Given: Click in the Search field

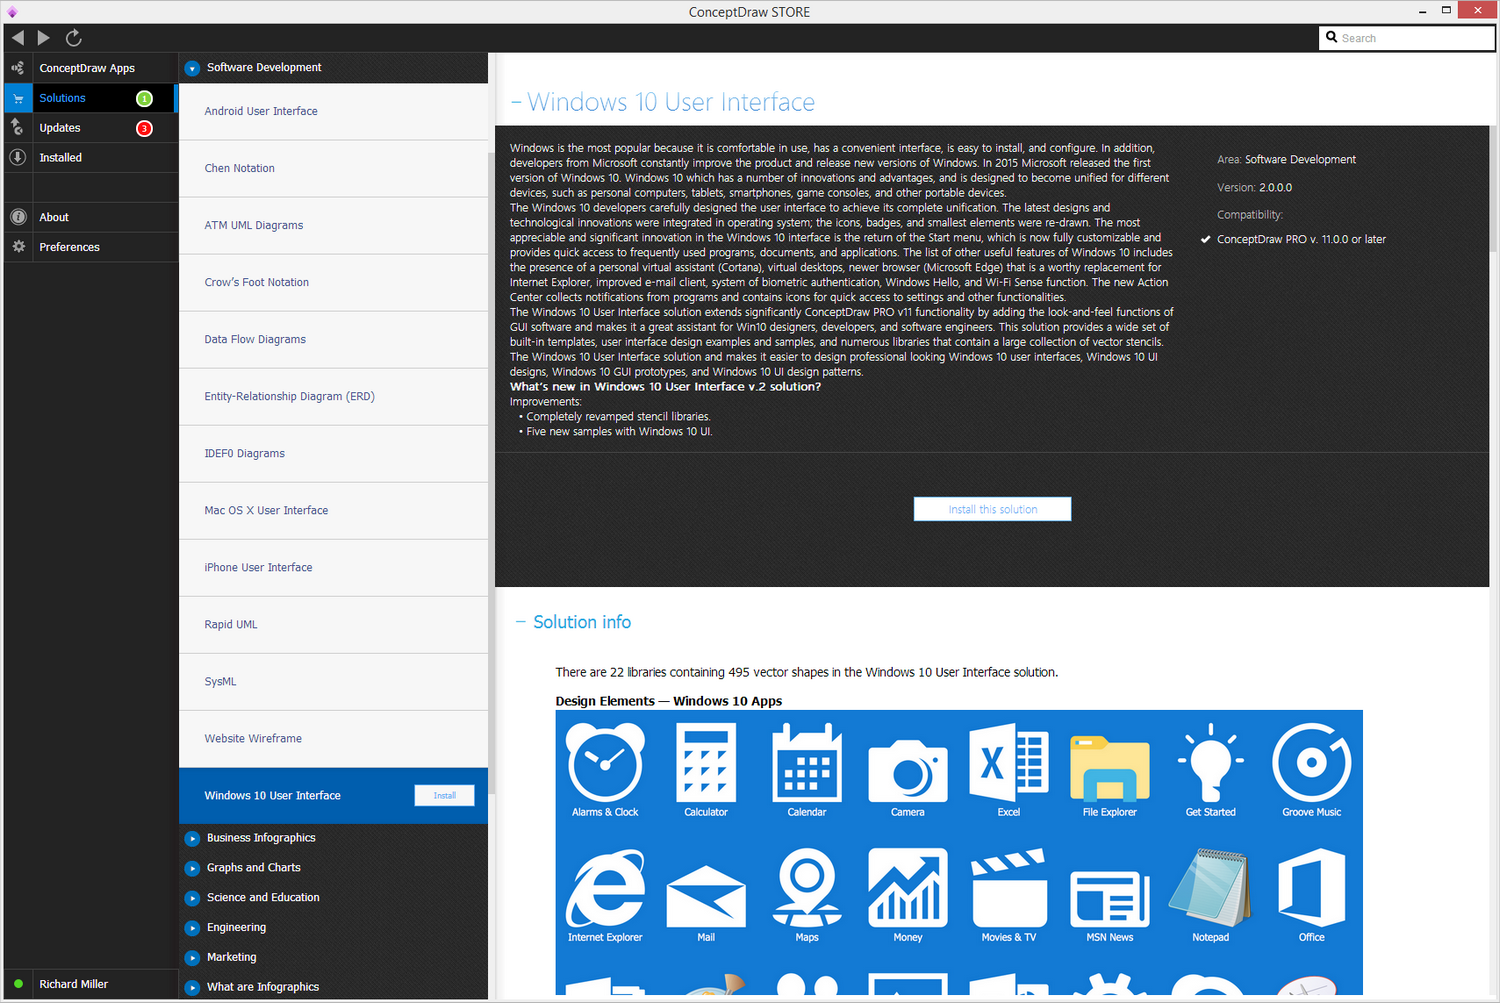Looking at the screenshot, I should click(1407, 38).
